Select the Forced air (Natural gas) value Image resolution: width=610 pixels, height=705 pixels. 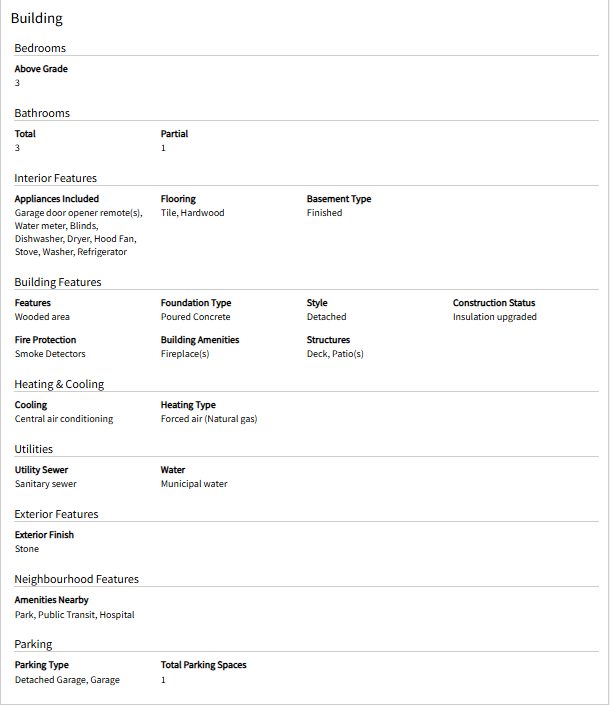209,419
